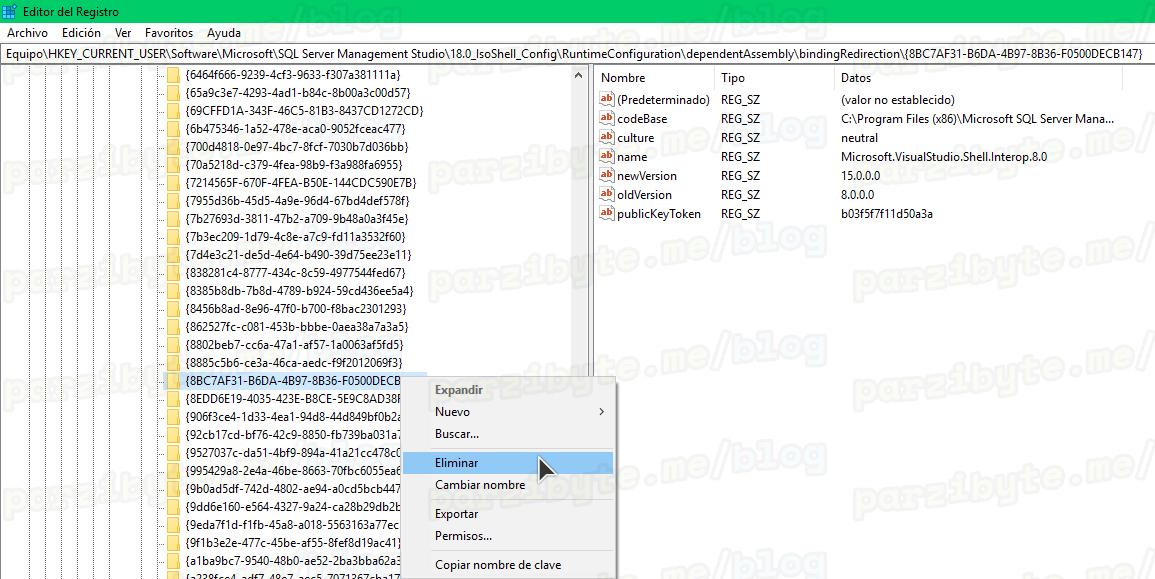Image resolution: width=1155 pixels, height=579 pixels.
Task: Click the Nuevo submenu arrow
Action: point(602,412)
